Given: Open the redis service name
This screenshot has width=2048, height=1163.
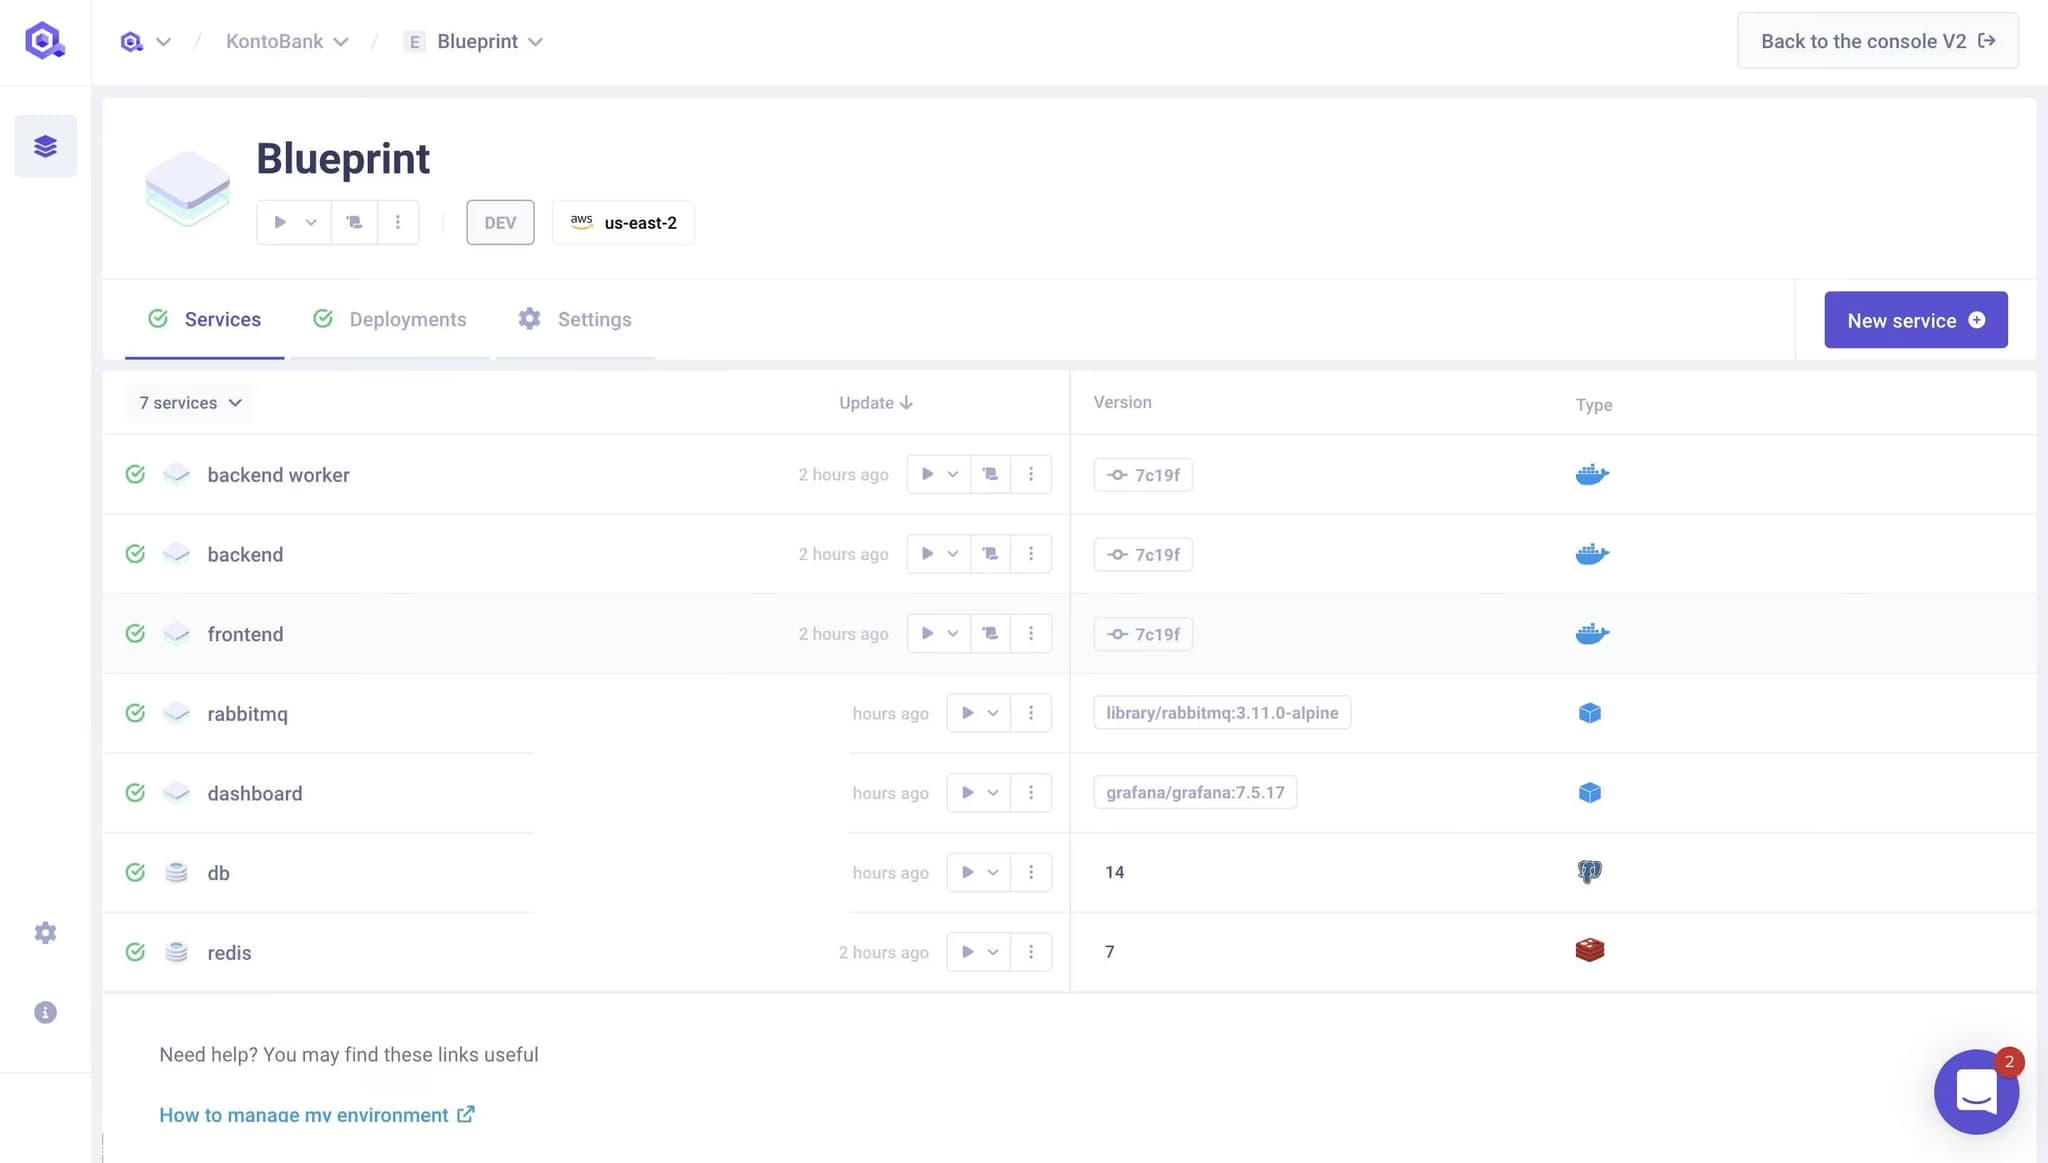Looking at the screenshot, I should [229, 953].
